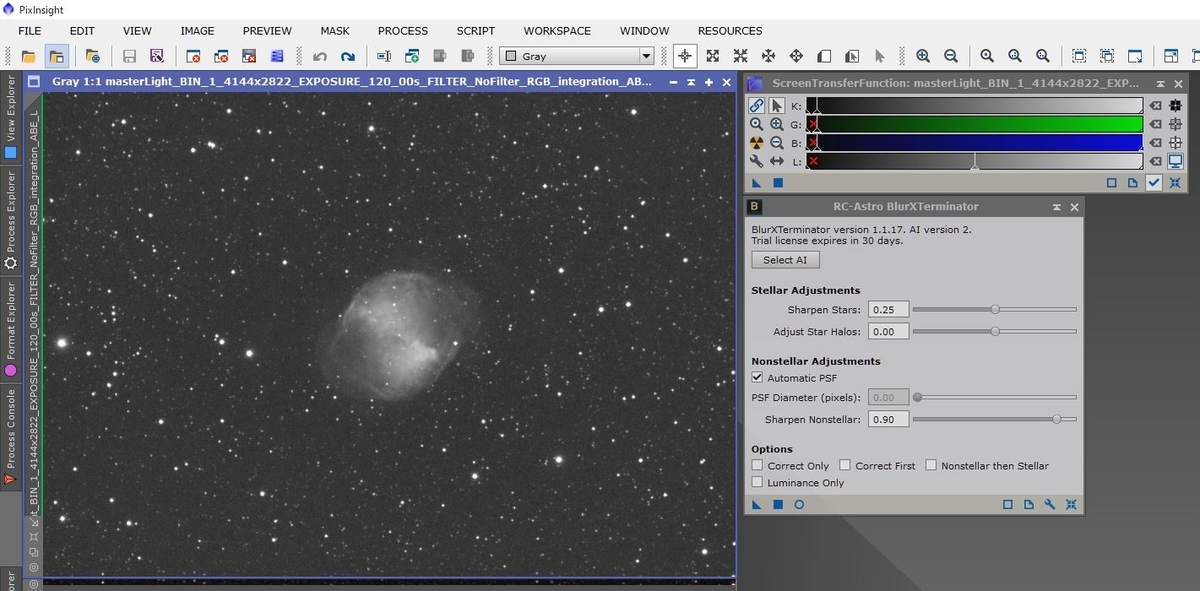Click the horizontal arrows pan icon in ScreenTransferFunction
Screen dimensions: 1200x591
(777, 161)
